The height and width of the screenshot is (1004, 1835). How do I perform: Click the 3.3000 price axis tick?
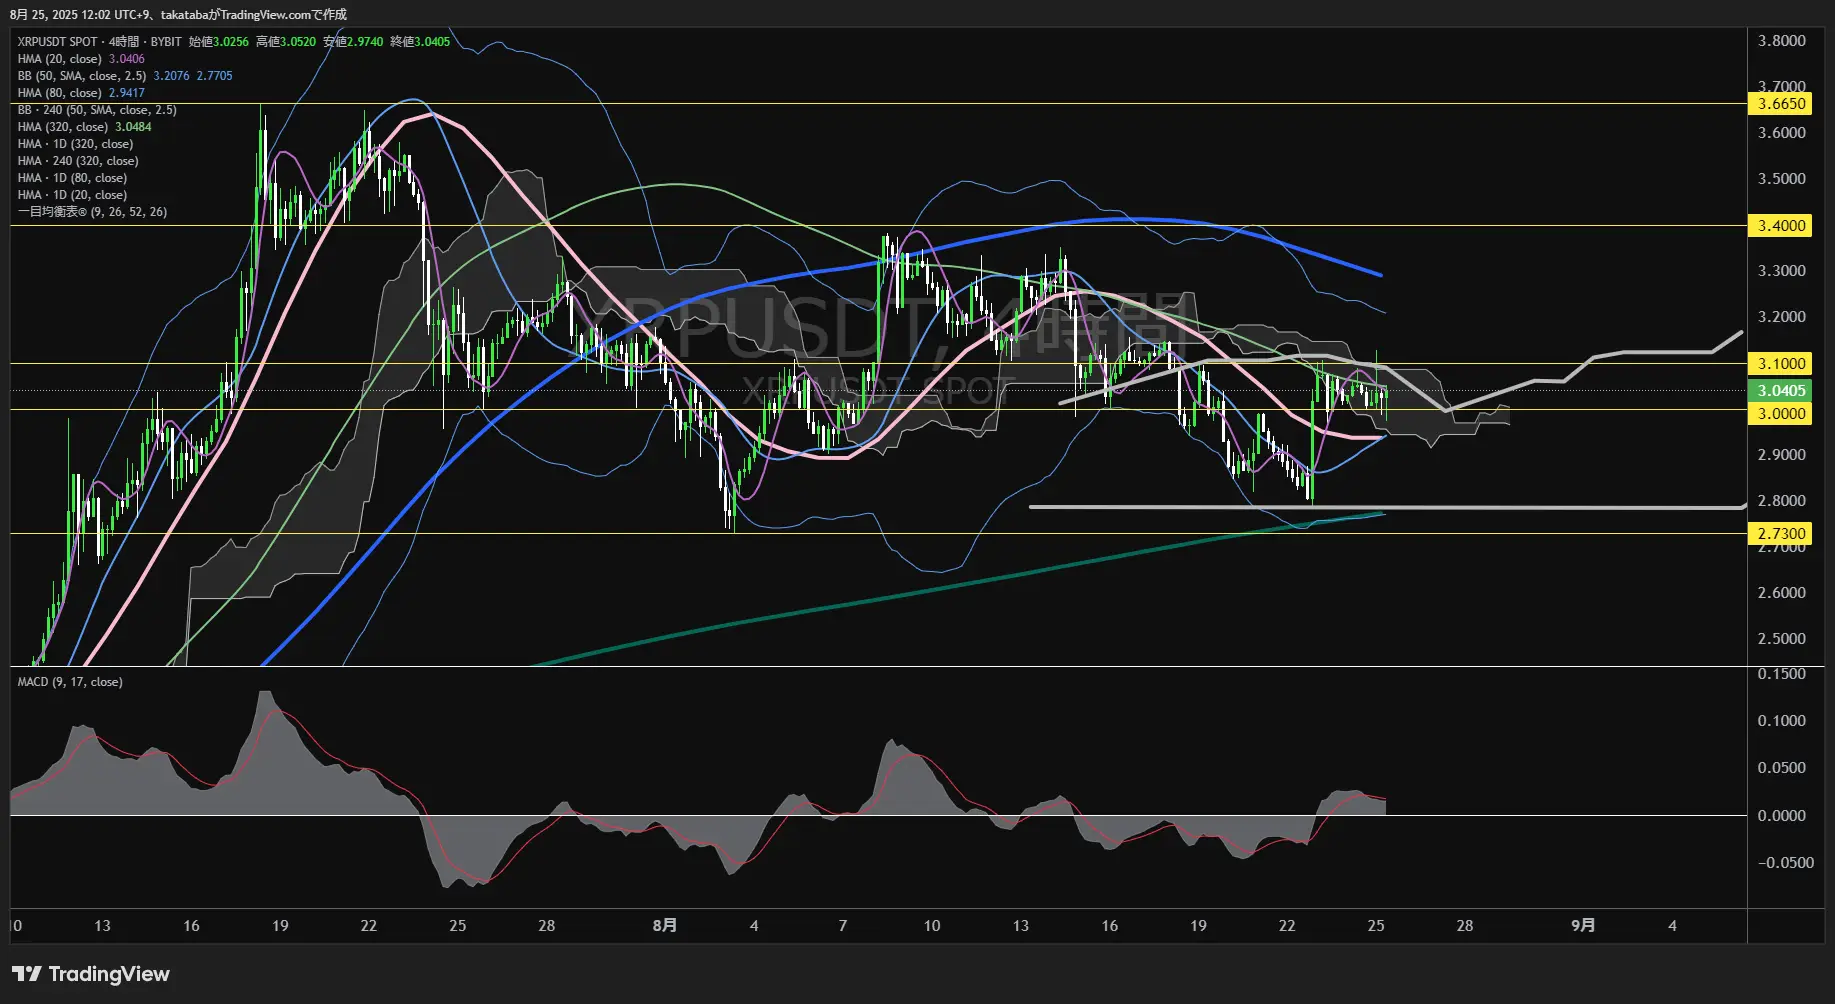[1781, 271]
